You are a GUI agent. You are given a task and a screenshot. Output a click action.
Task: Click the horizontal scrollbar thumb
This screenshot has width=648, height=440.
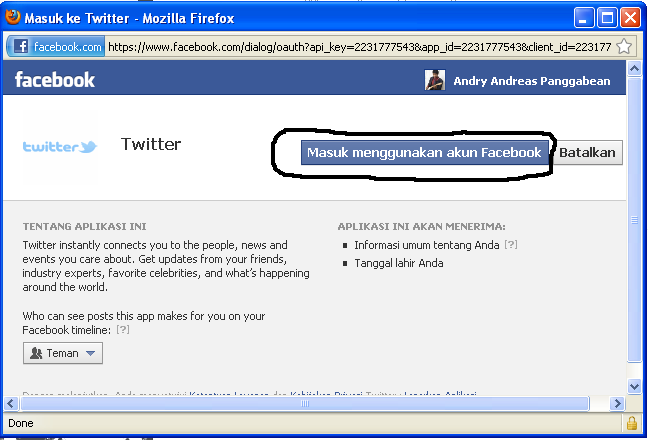tap(305, 403)
